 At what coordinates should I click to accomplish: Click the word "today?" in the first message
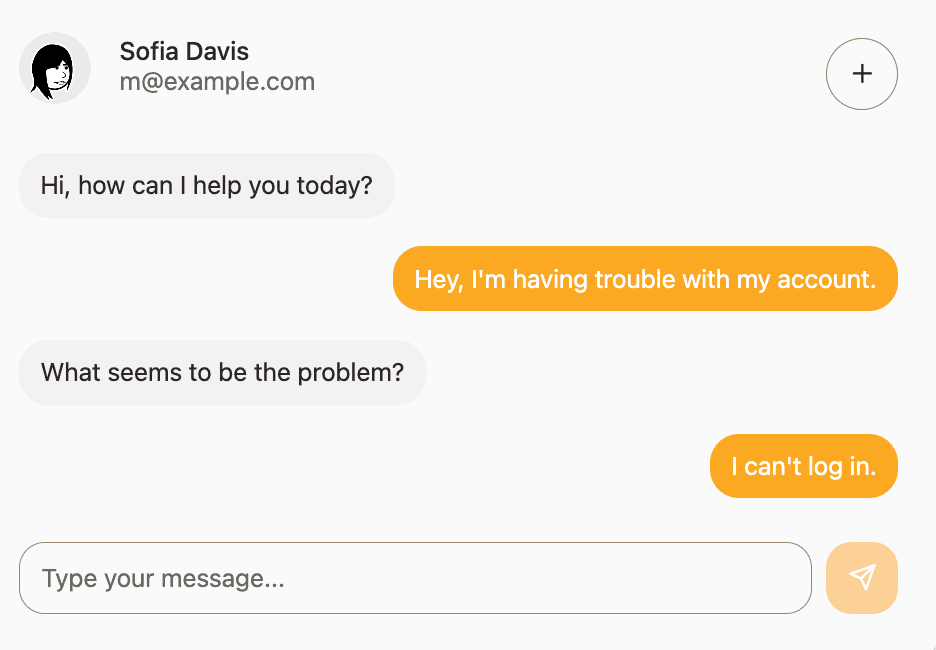coord(335,185)
